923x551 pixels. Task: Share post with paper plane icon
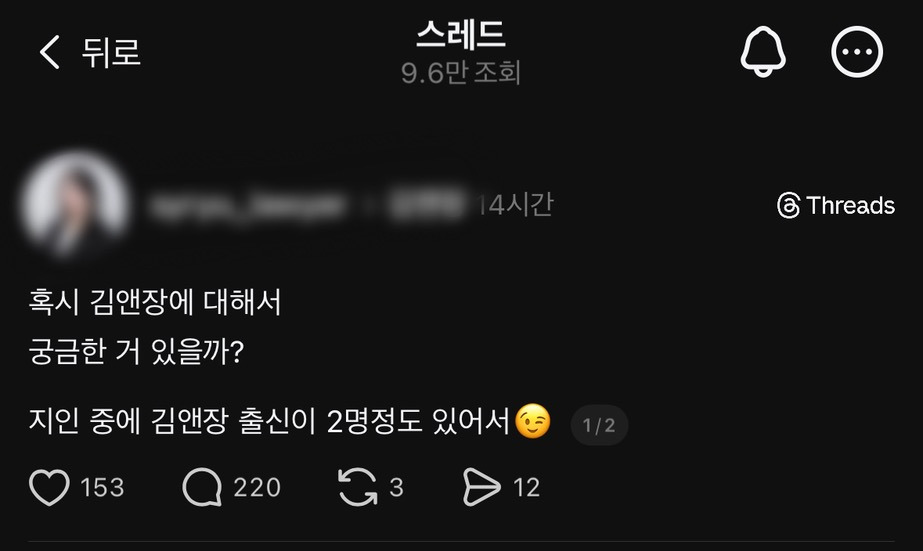[x=482, y=487]
